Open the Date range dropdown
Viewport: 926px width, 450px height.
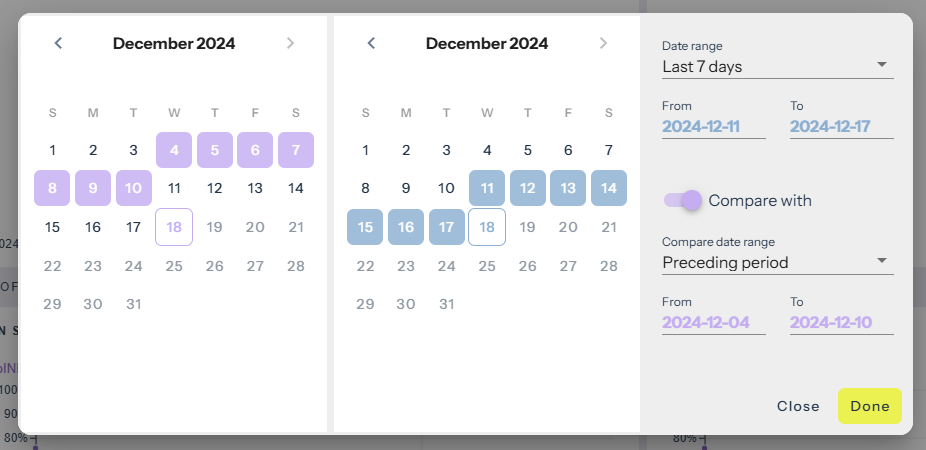pos(777,67)
